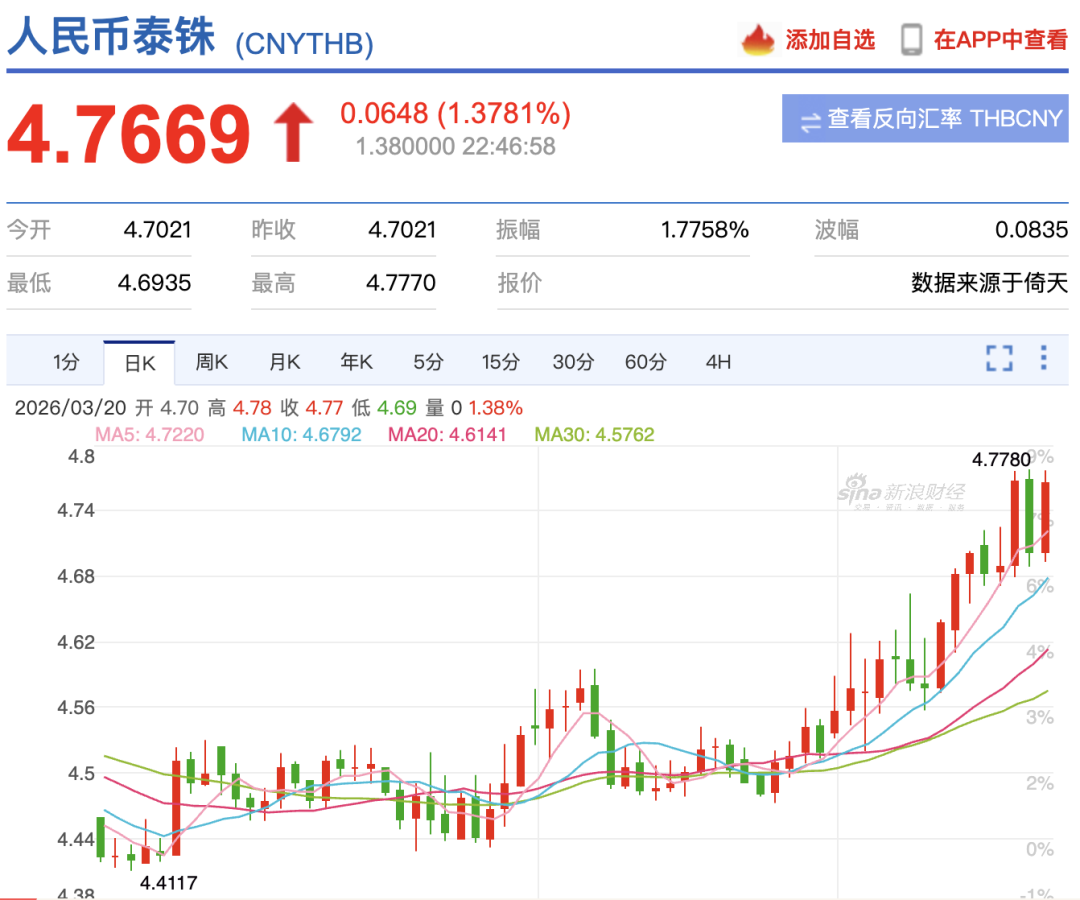Open the 60分 hourly chart tab
Viewport: 1080px width, 900px height.
pos(645,362)
